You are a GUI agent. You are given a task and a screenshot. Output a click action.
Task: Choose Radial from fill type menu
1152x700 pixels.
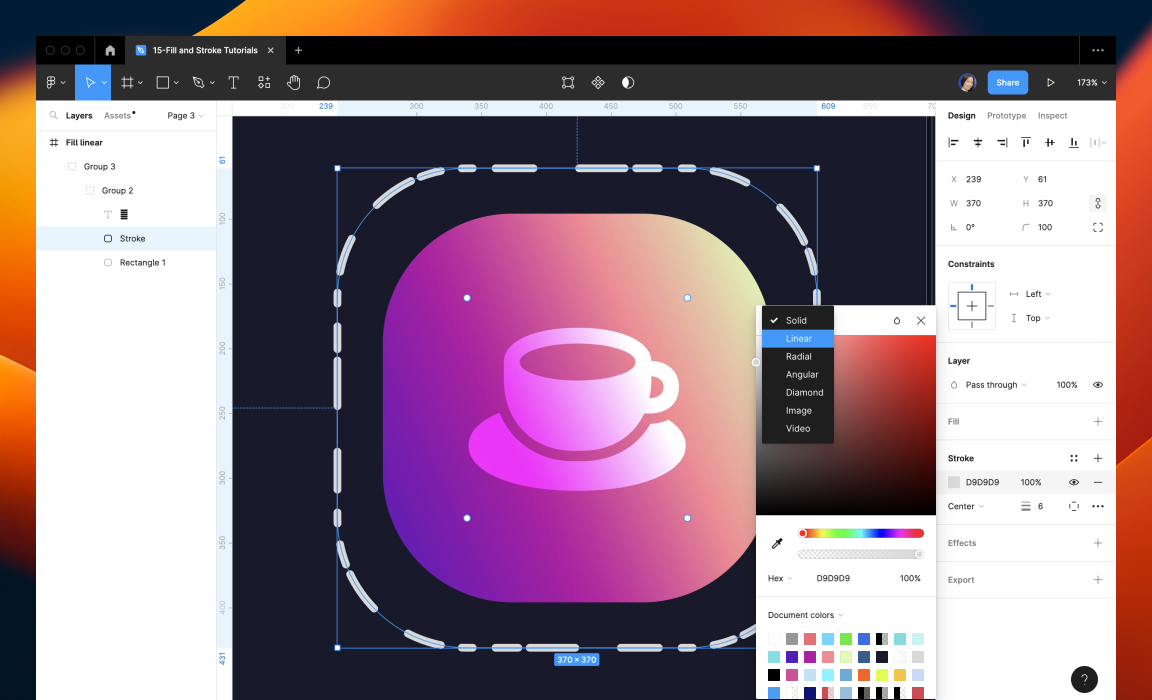point(798,356)
